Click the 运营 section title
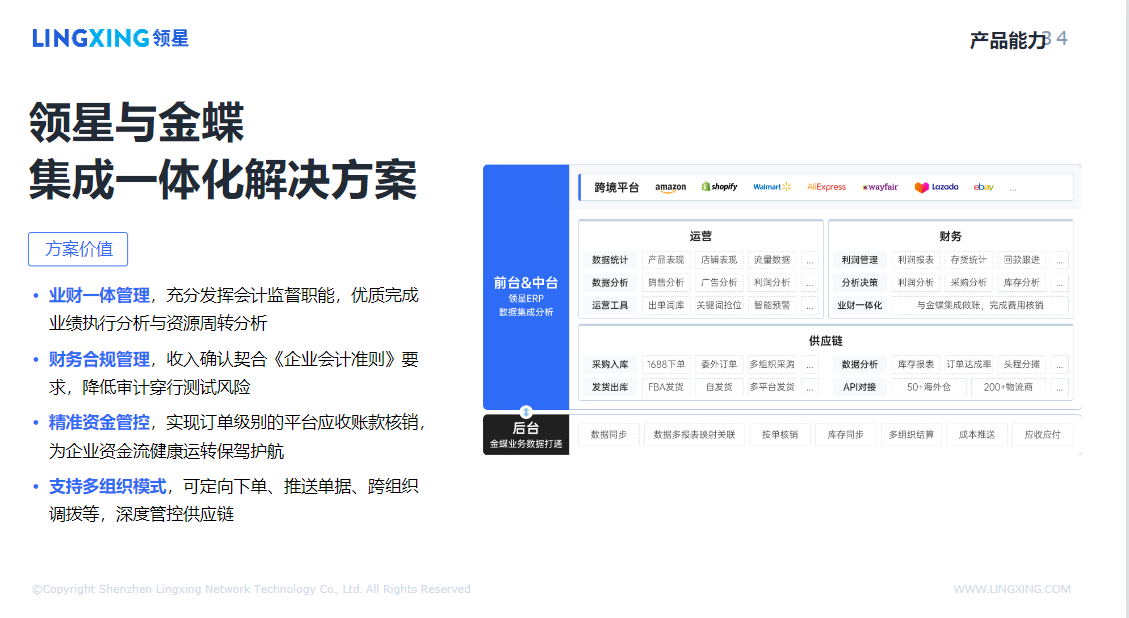 (701, 236)
